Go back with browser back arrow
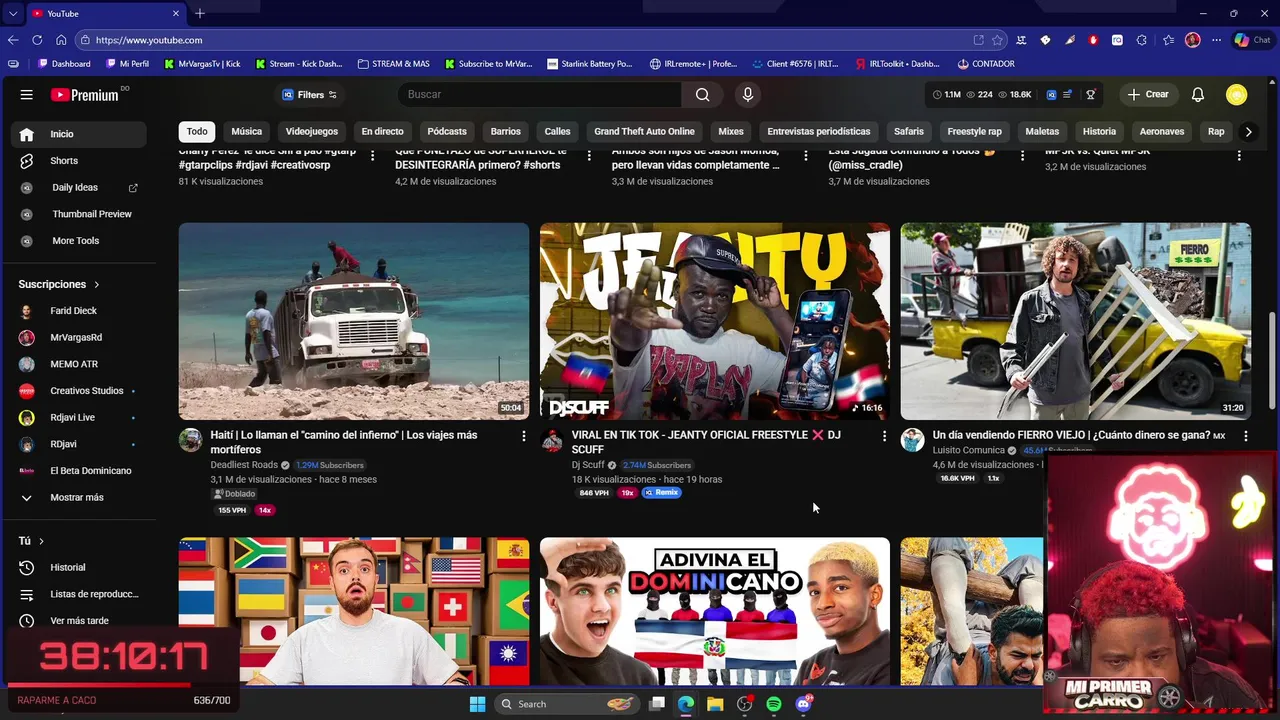This screenshot has height=720, width=1280. click(x=13, y=40)
